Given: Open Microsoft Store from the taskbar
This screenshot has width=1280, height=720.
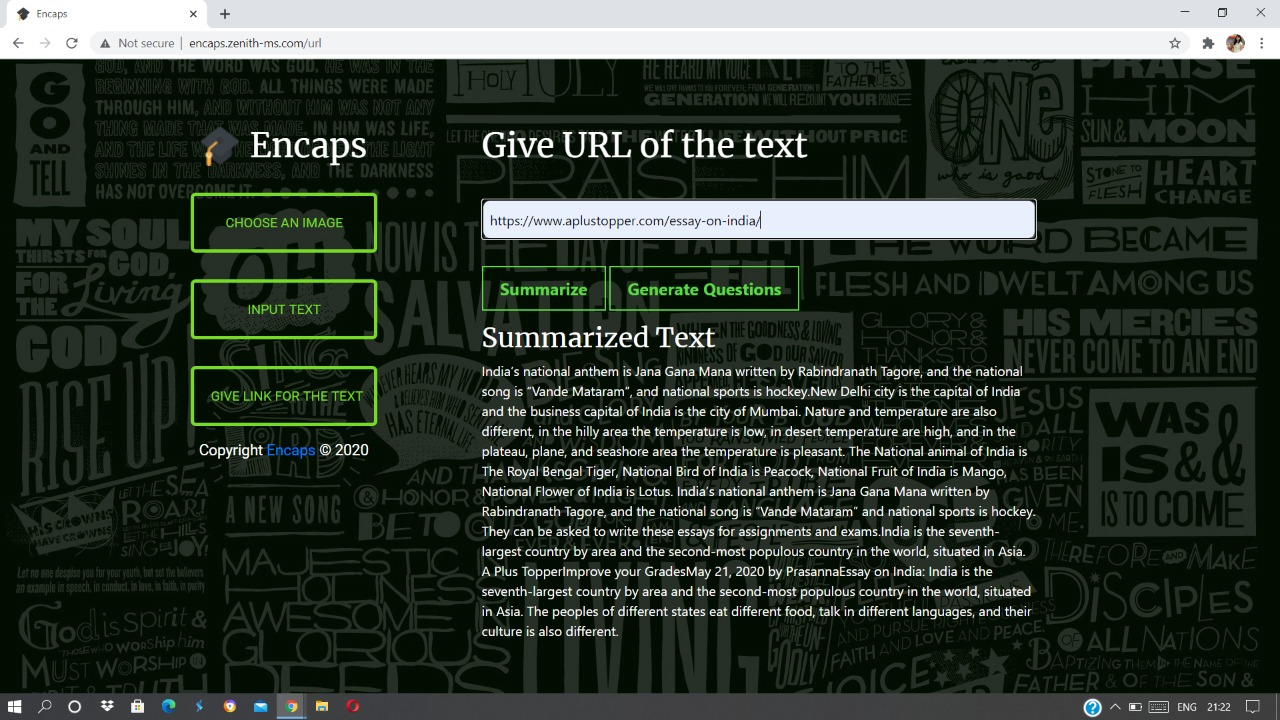Looking at the screenshot, I should (138, 706).
